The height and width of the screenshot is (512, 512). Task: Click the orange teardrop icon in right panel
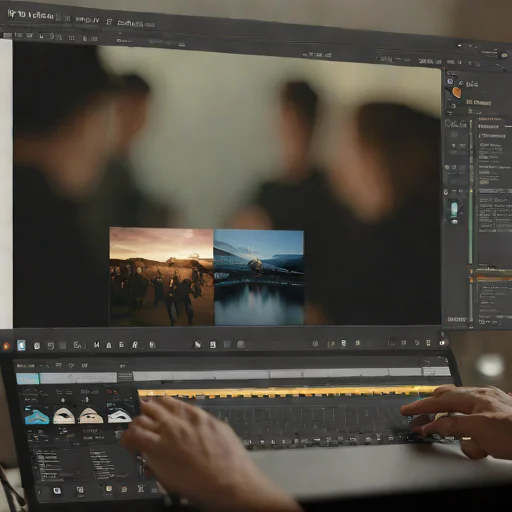point(457,92)
